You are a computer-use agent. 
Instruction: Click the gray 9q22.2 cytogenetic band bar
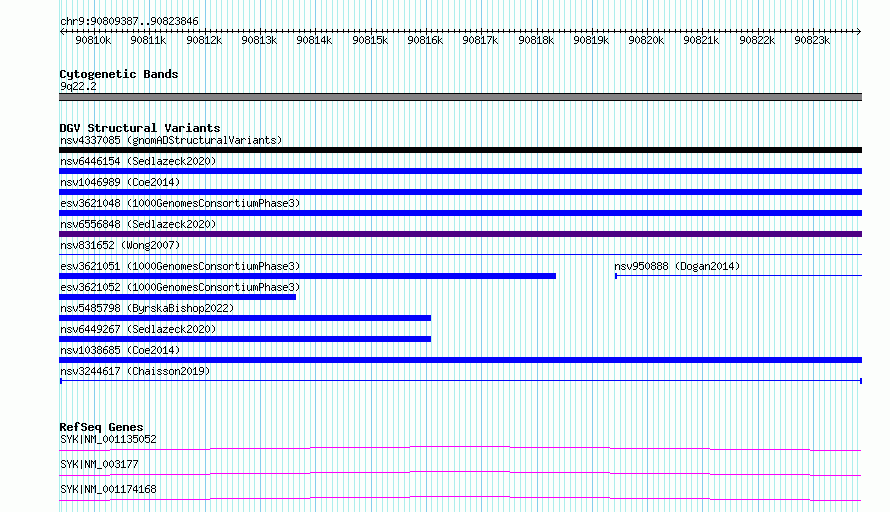click(460, 97)
